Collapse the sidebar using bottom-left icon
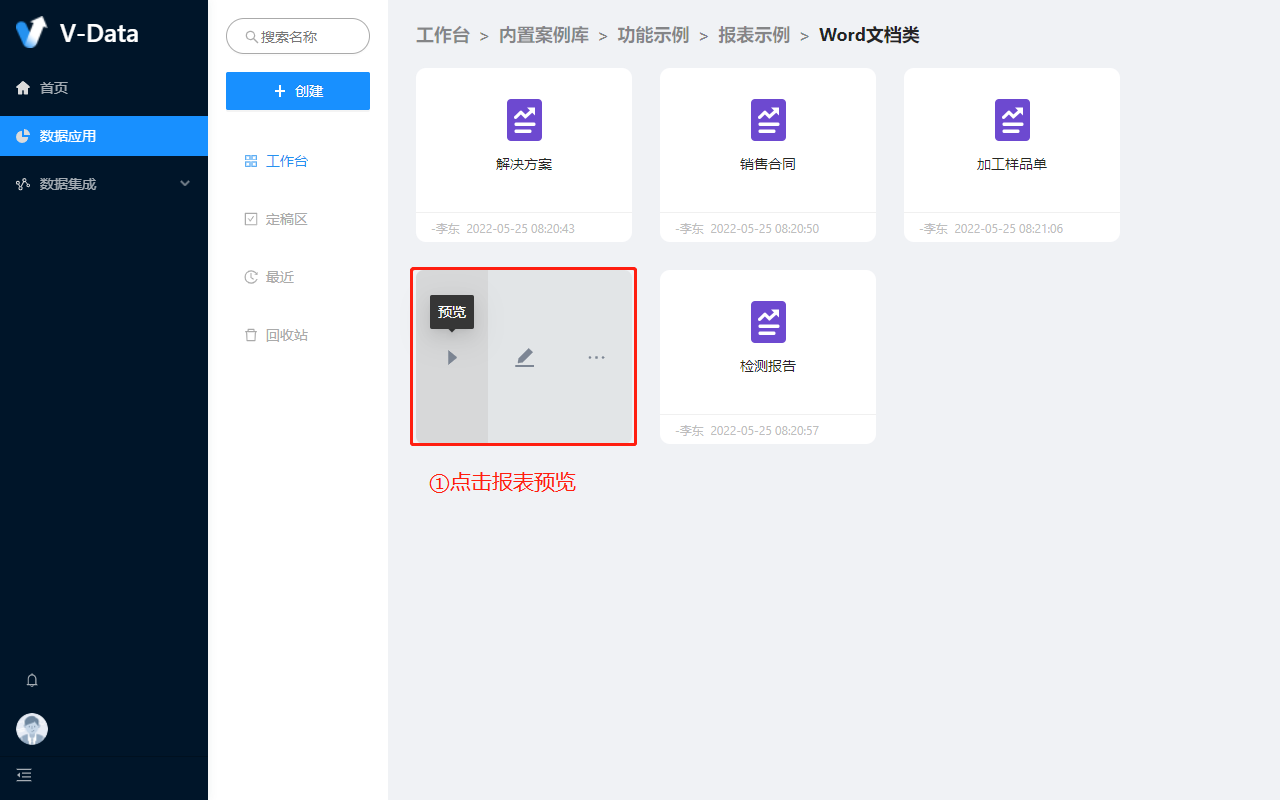The width and height of the screenshot is (1280, 800). coord(24,774)
